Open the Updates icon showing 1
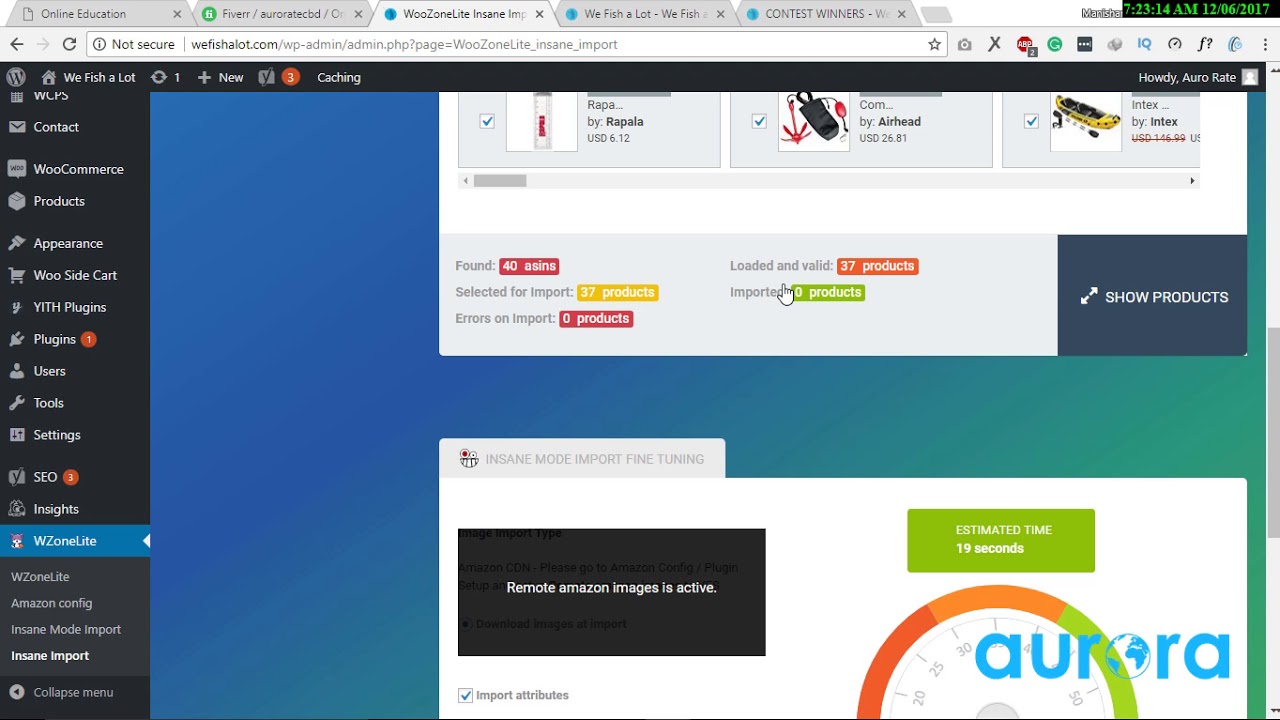1280x720 pixels. click(x=165, y=77)
